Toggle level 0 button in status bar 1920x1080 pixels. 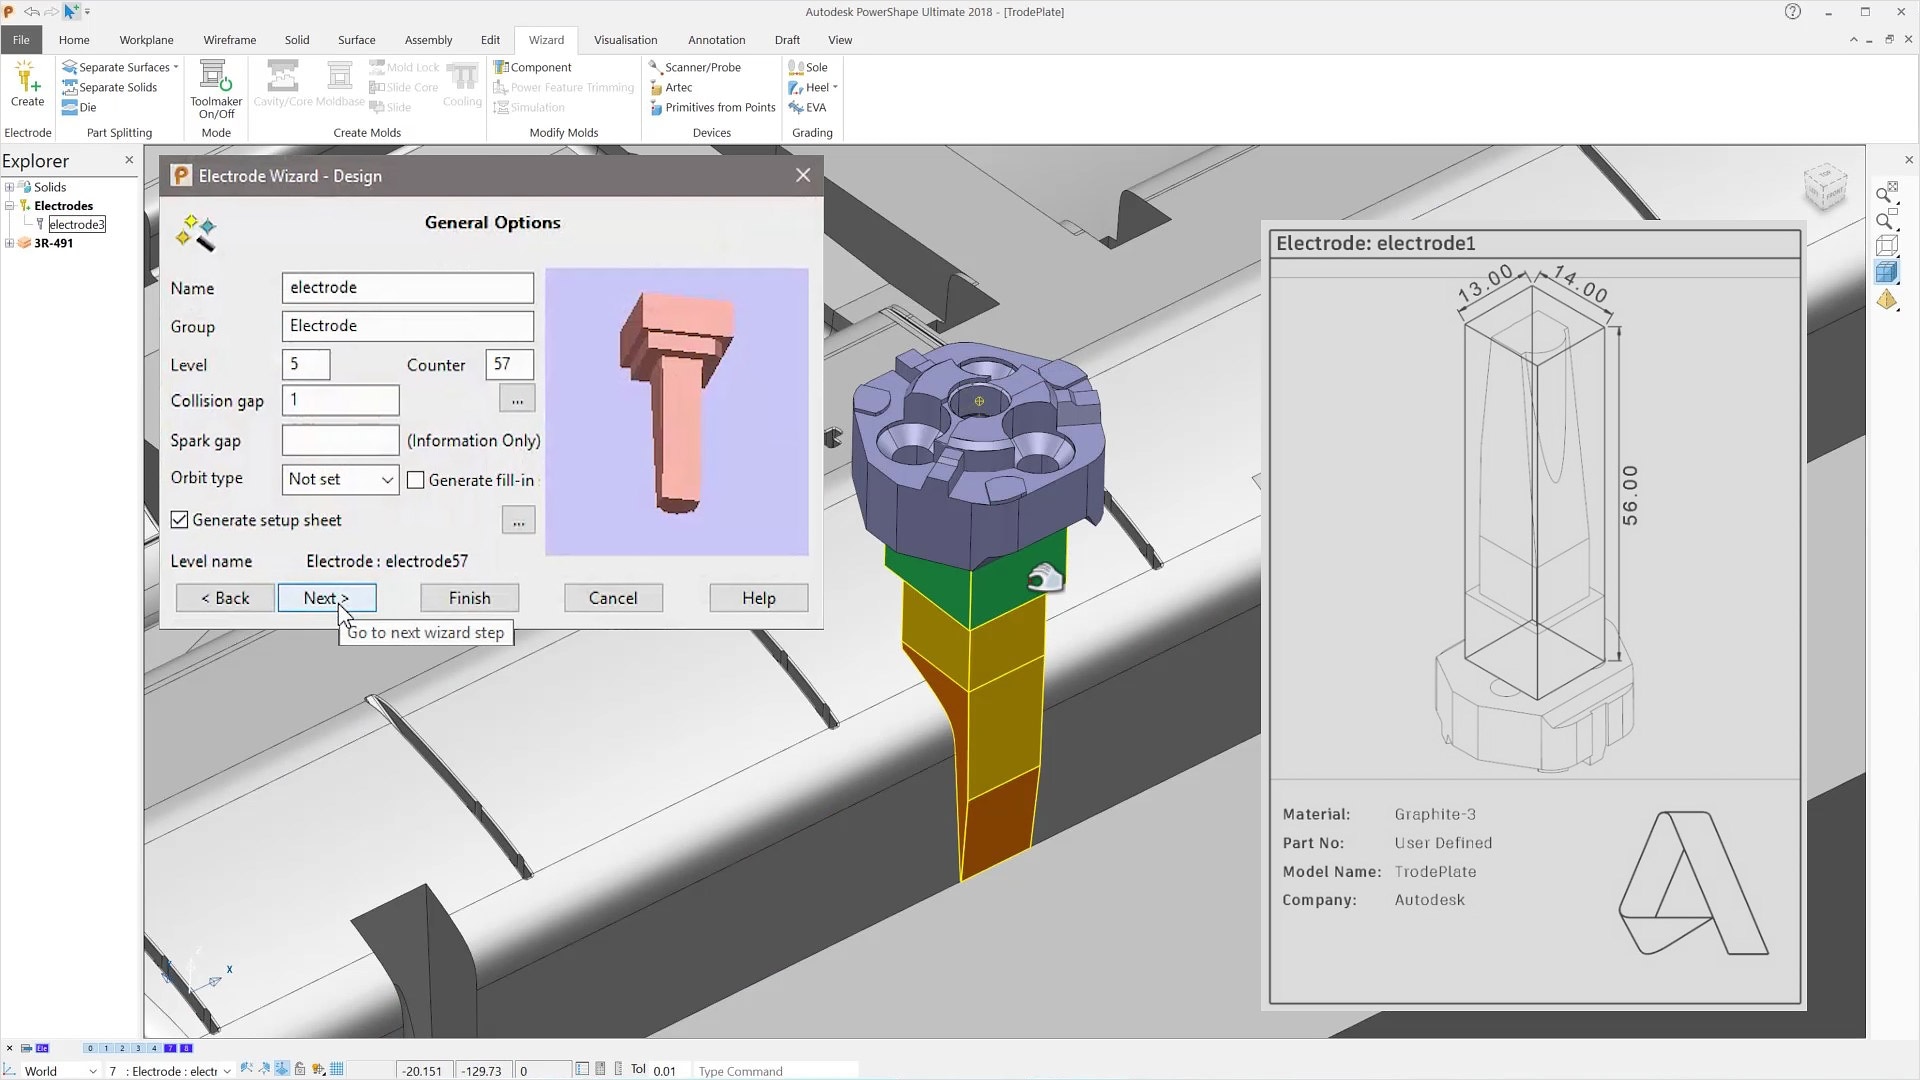tap(90, 1048)
